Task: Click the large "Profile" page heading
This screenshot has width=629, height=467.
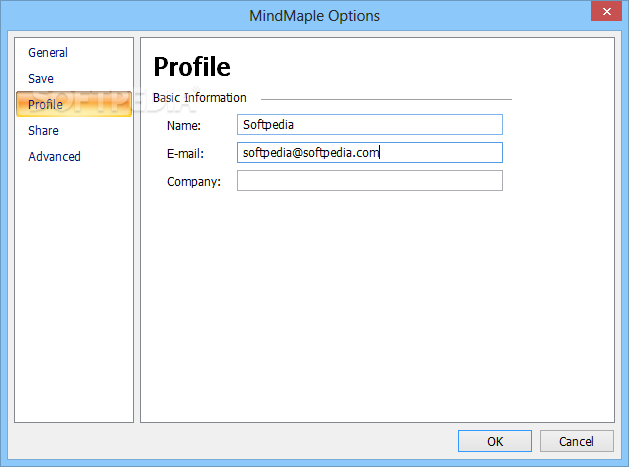Action: pos(192,66)
